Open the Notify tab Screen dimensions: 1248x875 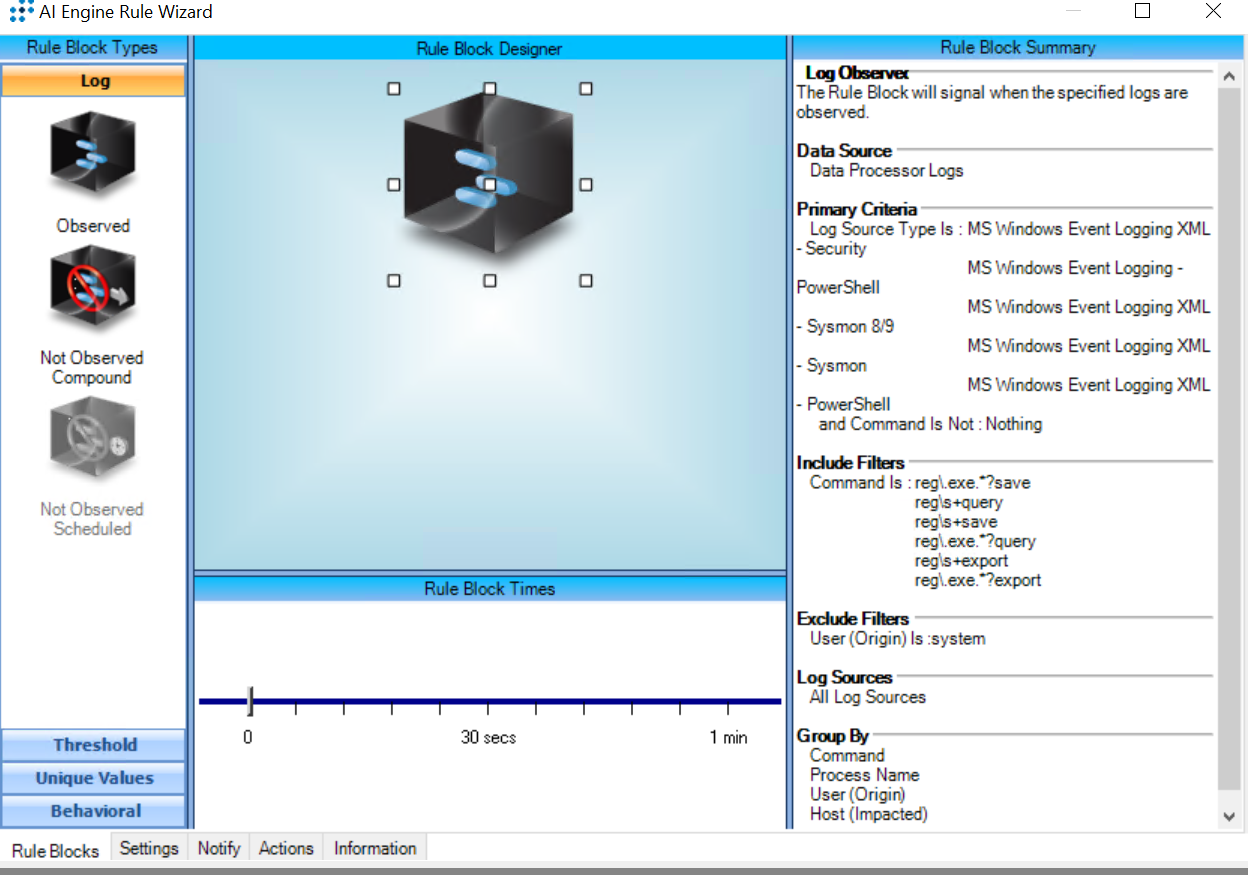[x=219, y=848]
